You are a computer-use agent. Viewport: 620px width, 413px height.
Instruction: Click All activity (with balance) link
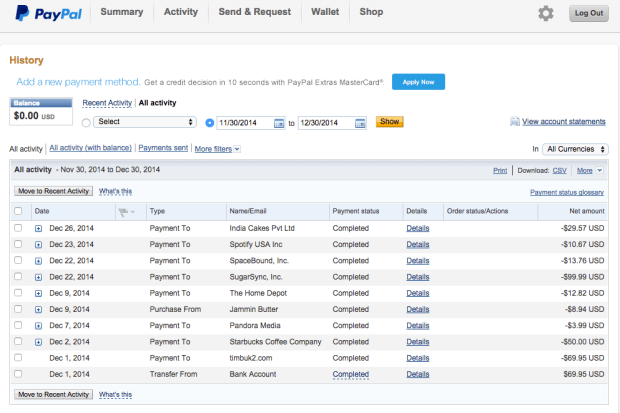click(x=90, y=148)
